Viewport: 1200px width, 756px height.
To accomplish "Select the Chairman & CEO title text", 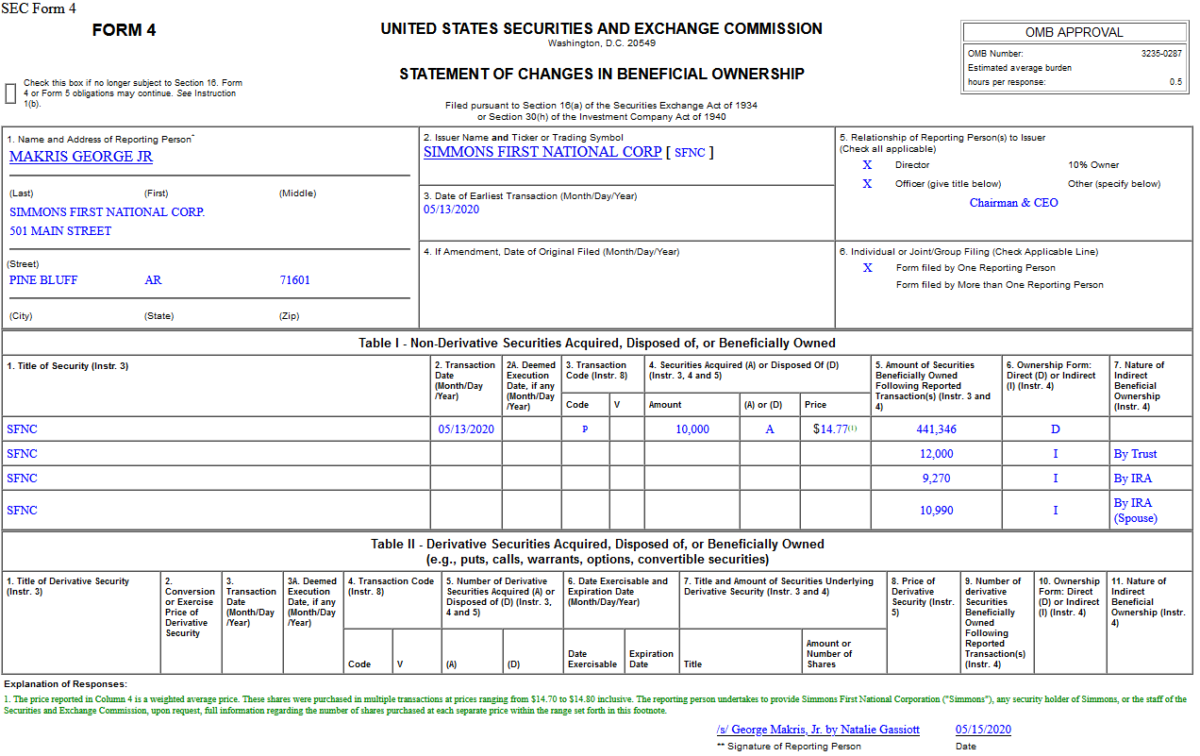I will [x=1014, y=203].
